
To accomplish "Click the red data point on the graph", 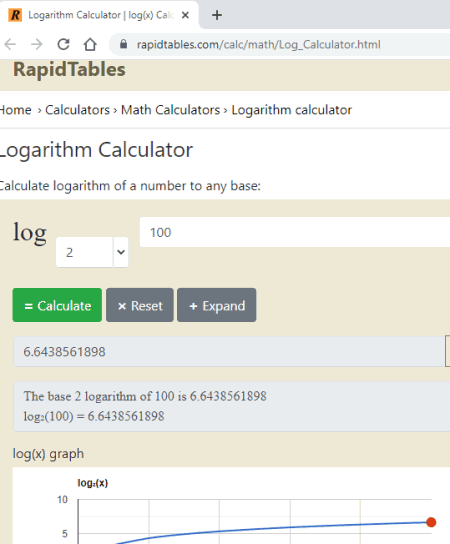I will (x=431, y=522).
